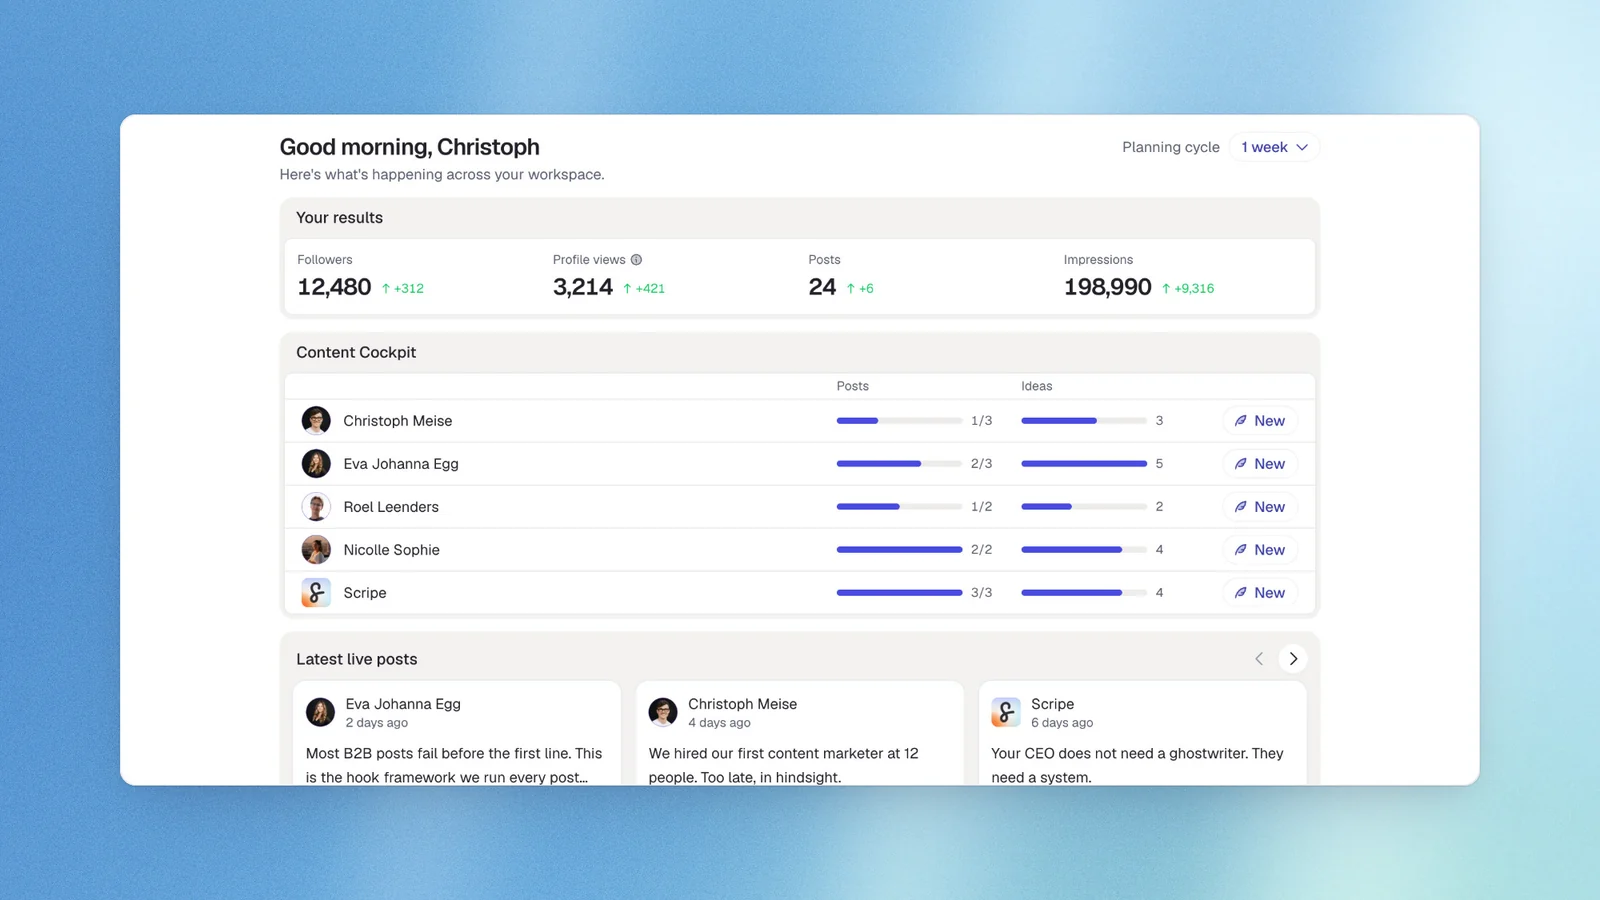Click the Latest live posts heading
Viewport: 1600px width, 900px height.
(x=357, y=659)
